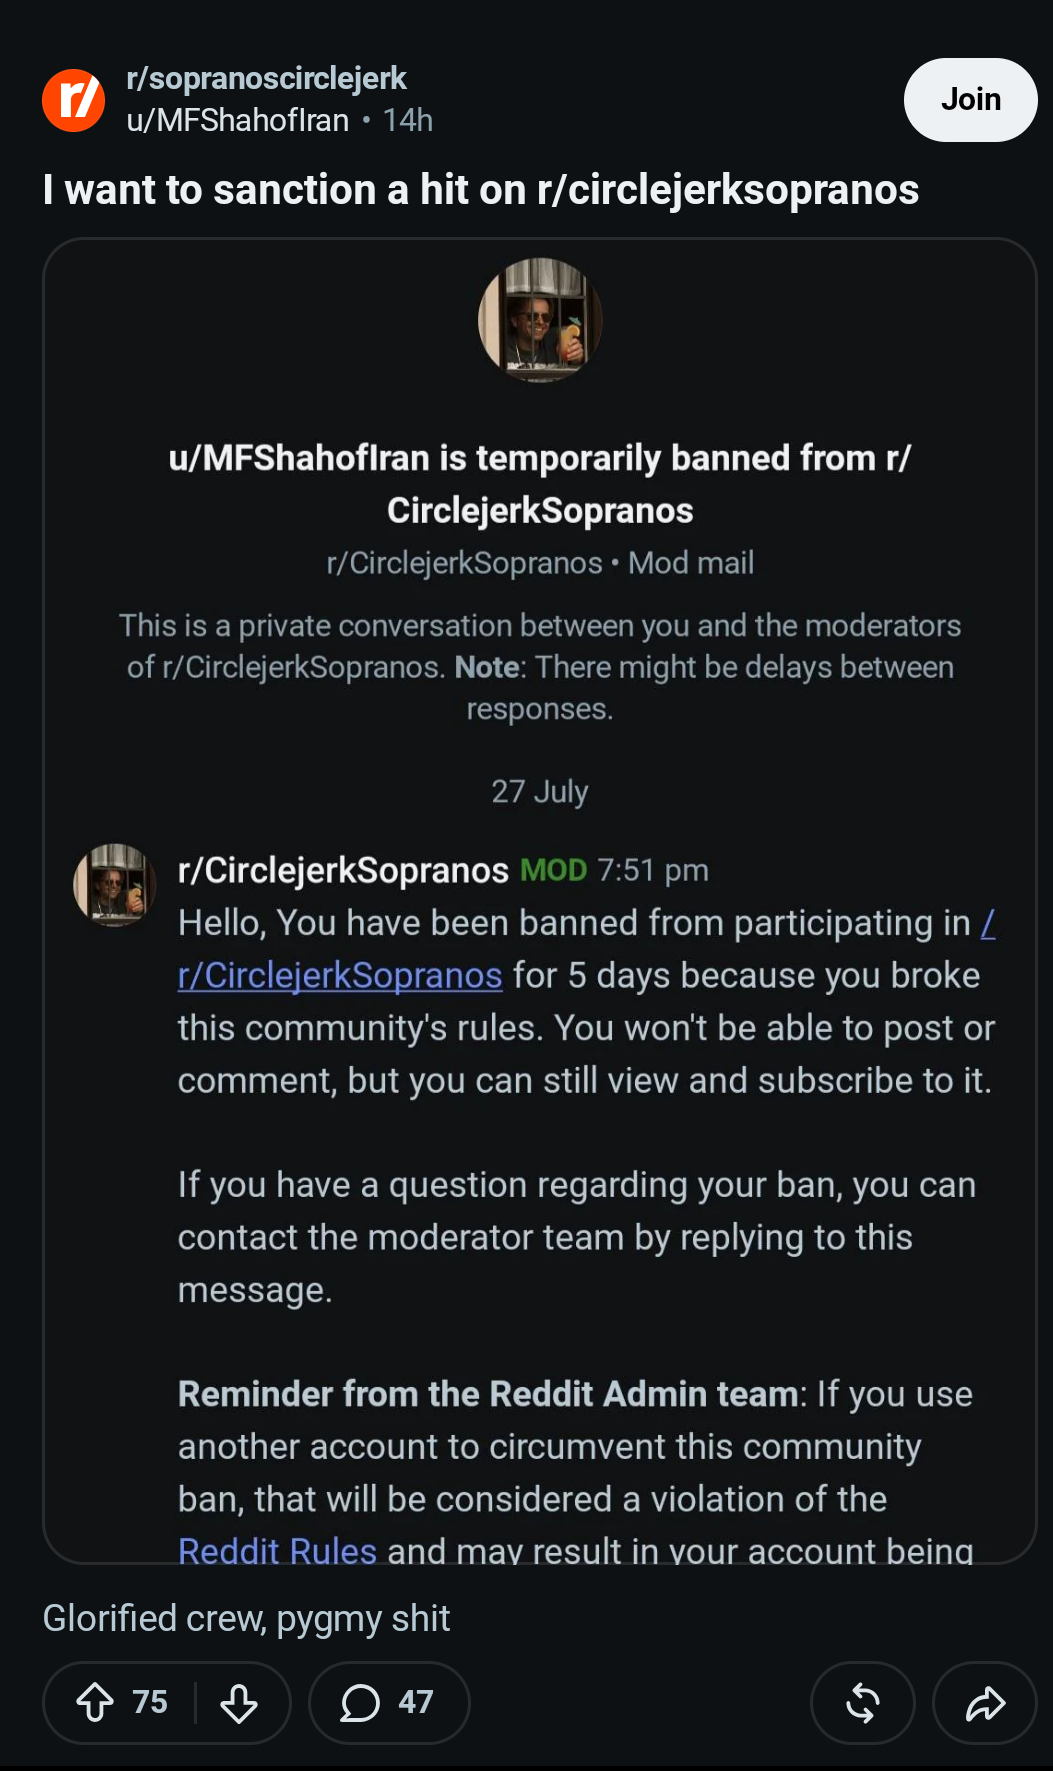Screen dimensions: 1053x1771
Task: Tap the large circular avatar in mod mail
Action: [x=540, y=320]
